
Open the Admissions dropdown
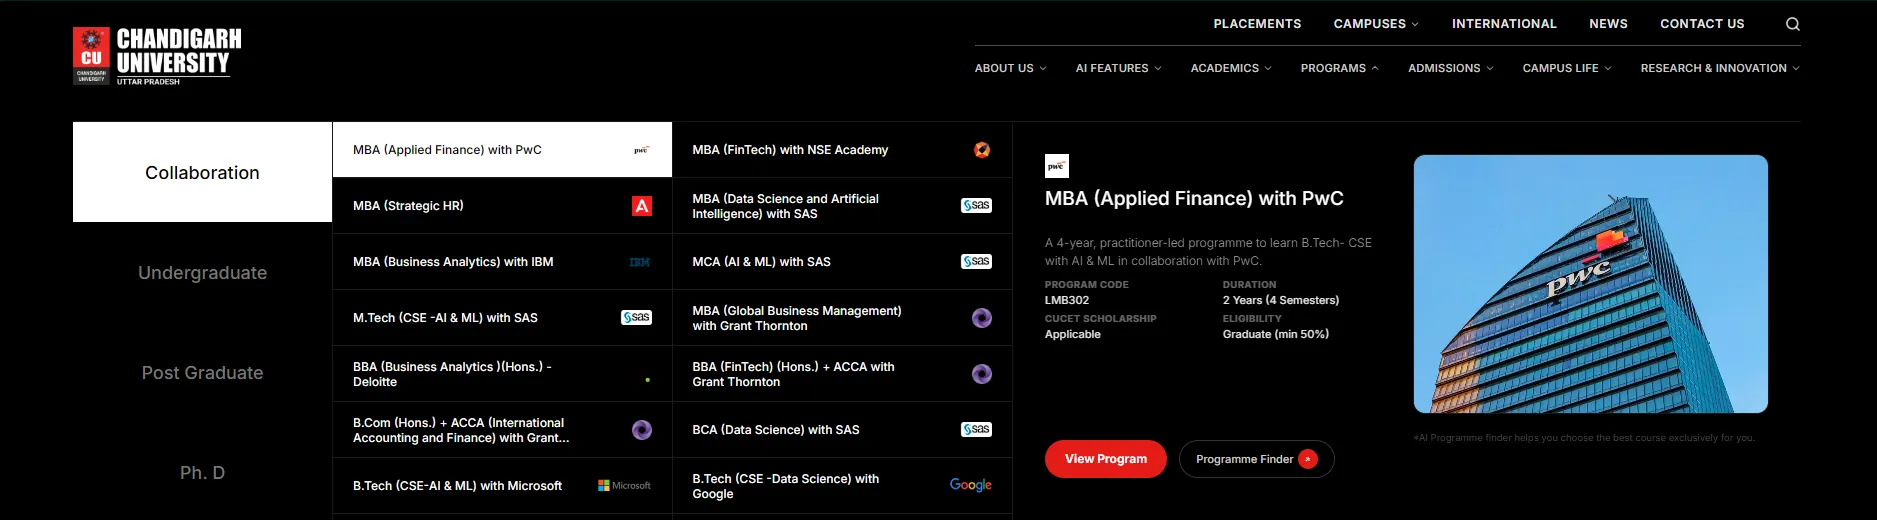point(1450,68)
